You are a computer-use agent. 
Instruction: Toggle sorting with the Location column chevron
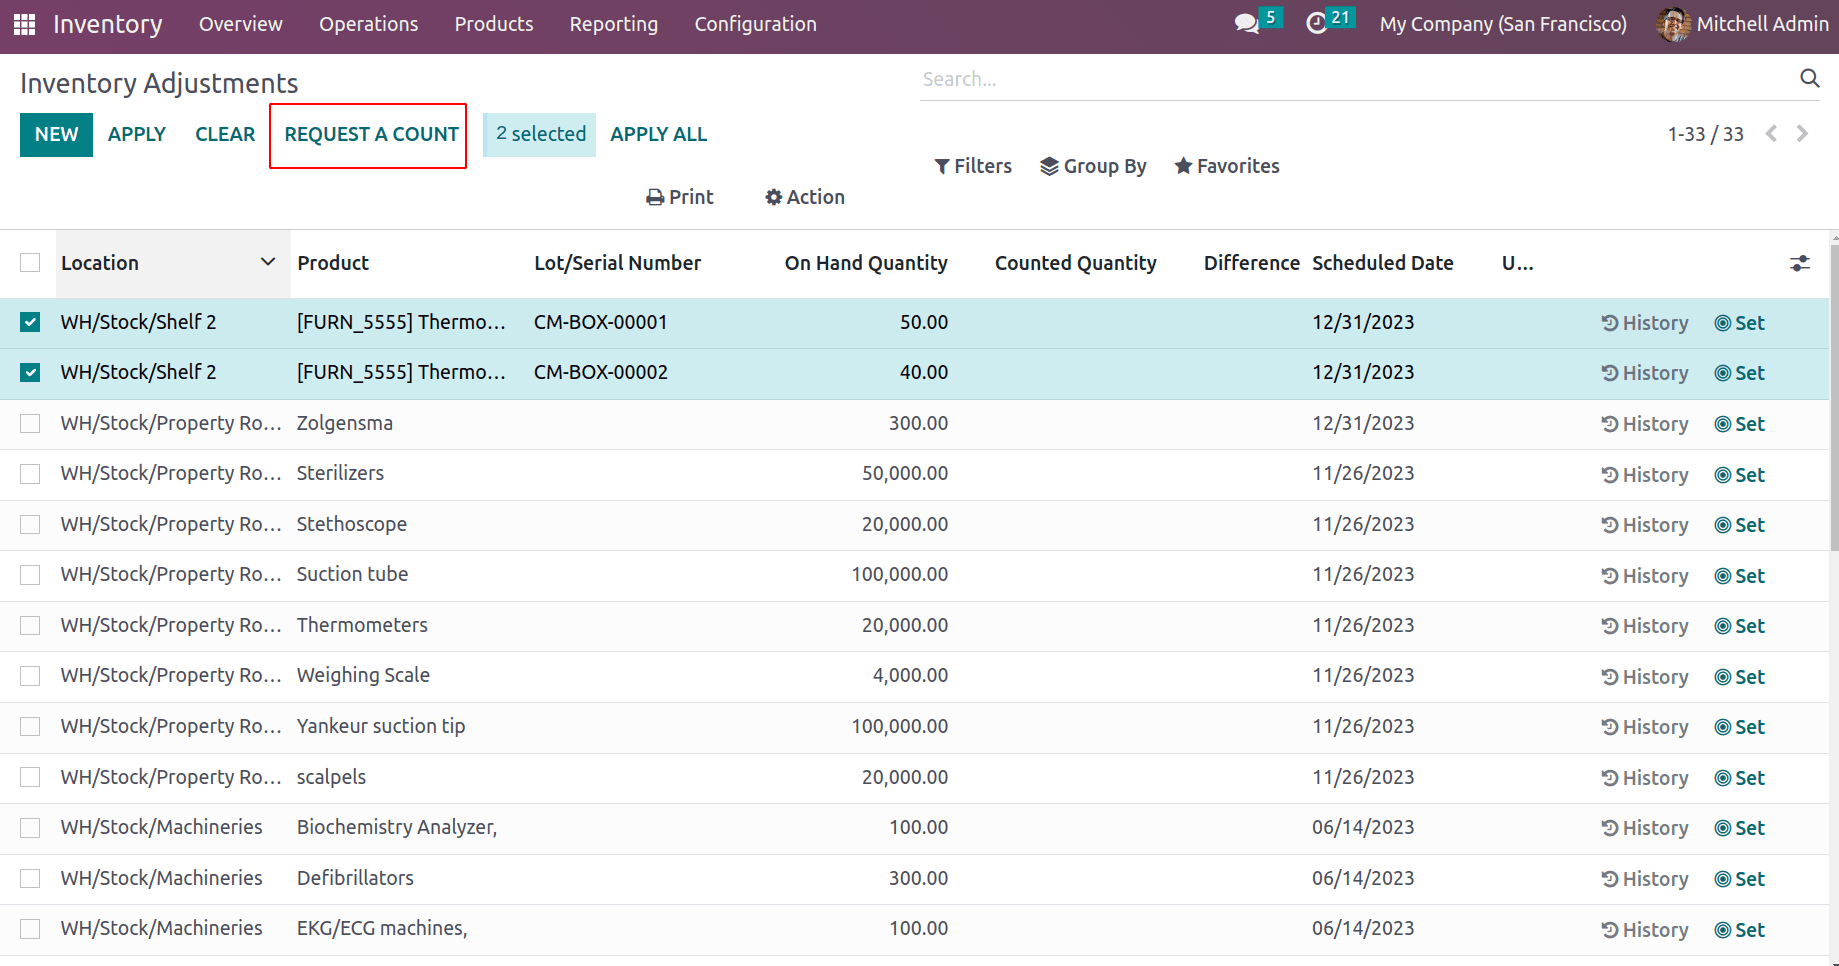pos(268,262)
